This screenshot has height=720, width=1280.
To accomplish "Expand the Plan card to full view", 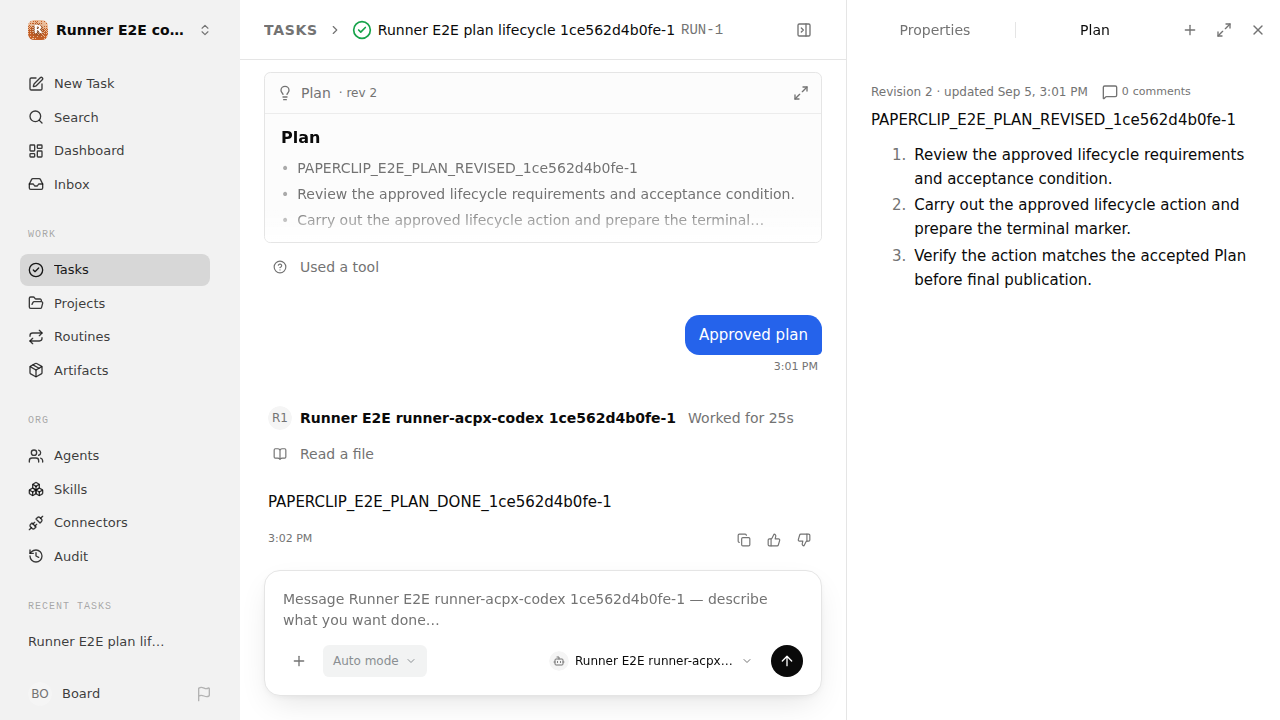I will click(801, 93).
